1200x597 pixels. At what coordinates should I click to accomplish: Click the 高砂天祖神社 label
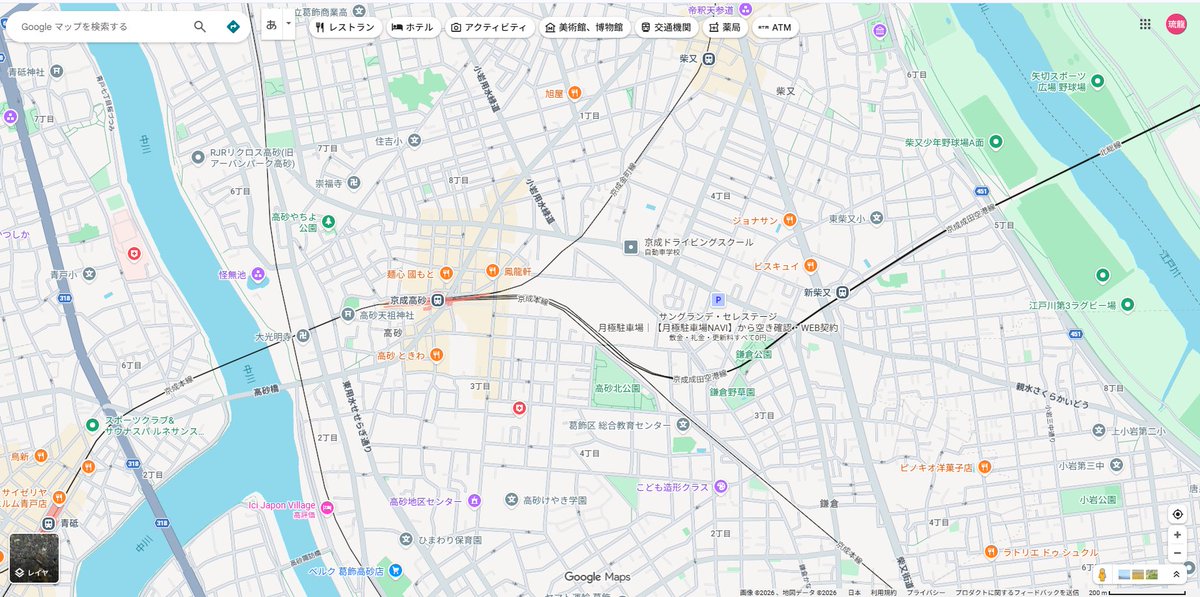click(386, 315)
